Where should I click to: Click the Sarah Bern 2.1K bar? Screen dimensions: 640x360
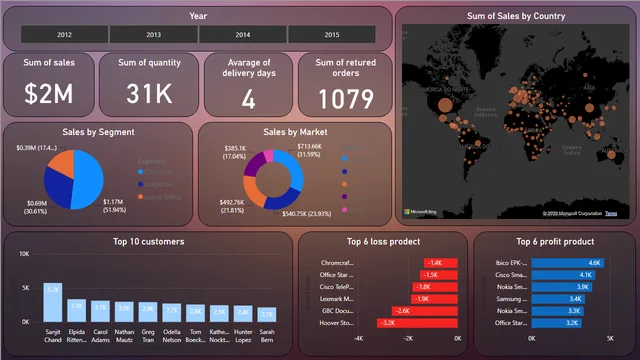[267, 315]
